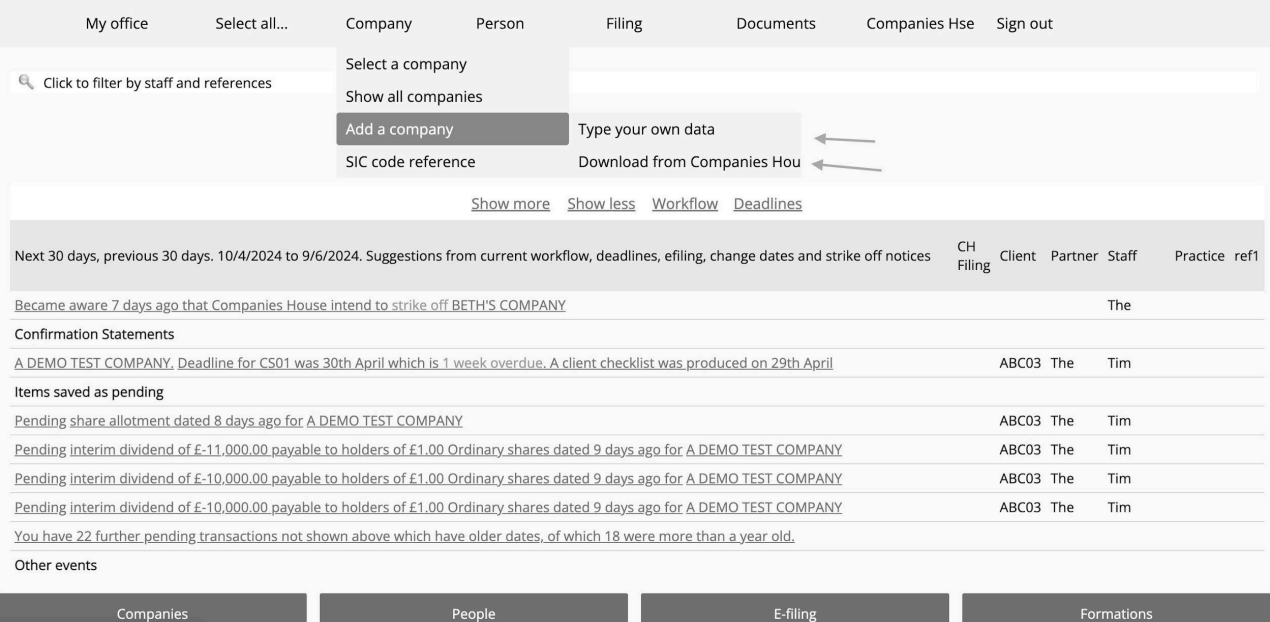Viewport: 1270px width, 622px height.
Task: Open SIC code reference
Action: pyautogui.click(x=453, y=161)
